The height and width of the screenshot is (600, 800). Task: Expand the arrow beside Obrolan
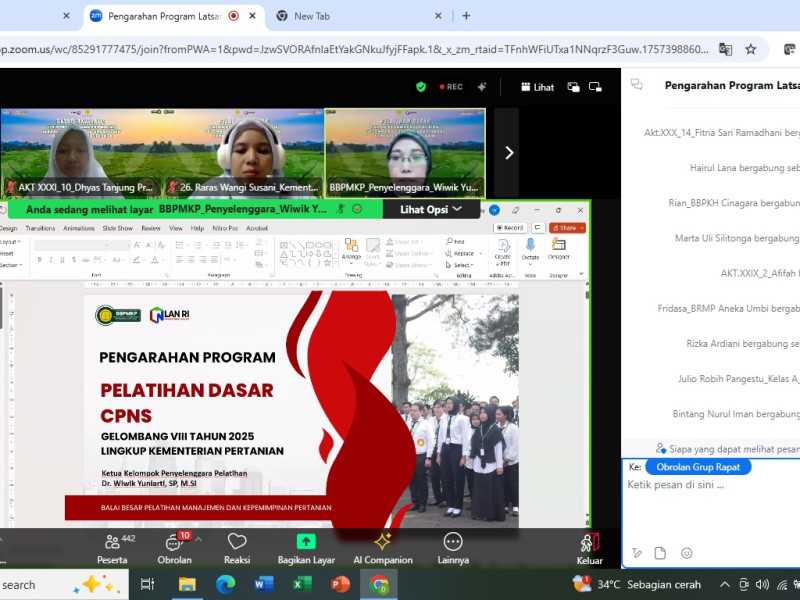point(198,539)
